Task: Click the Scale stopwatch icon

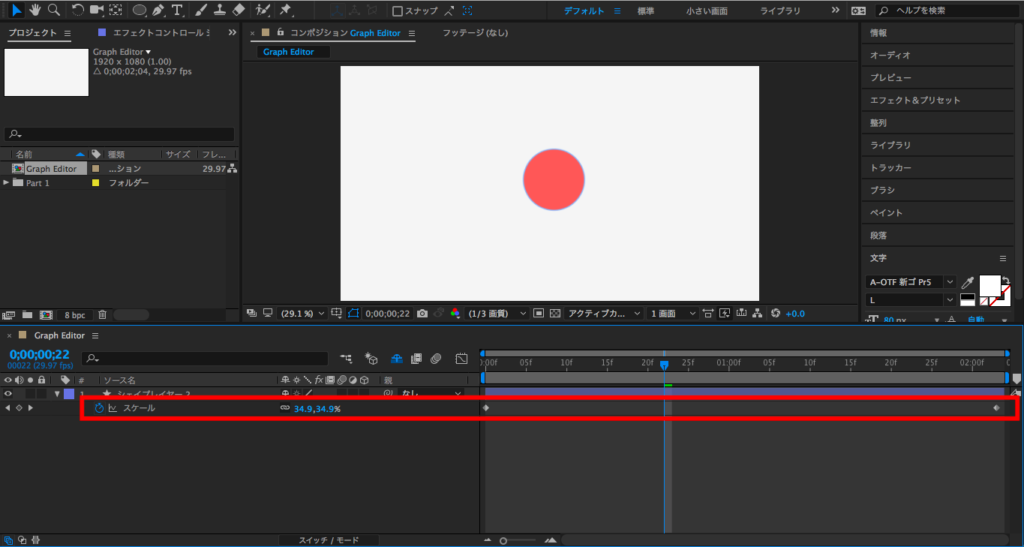Action: point(99,408)
